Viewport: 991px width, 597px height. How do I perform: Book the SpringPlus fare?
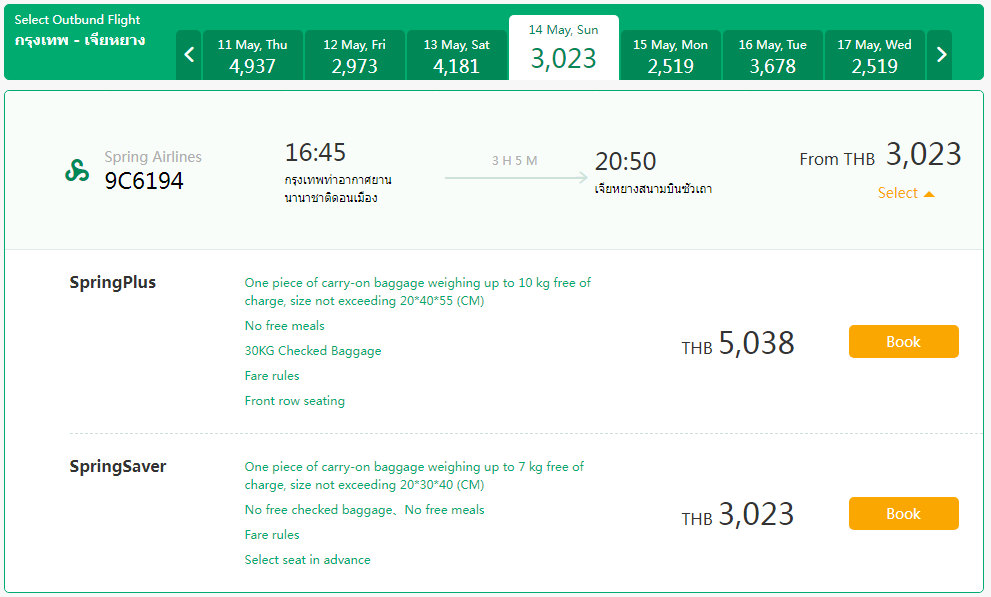pyautogui.click(x=903, y=342)
